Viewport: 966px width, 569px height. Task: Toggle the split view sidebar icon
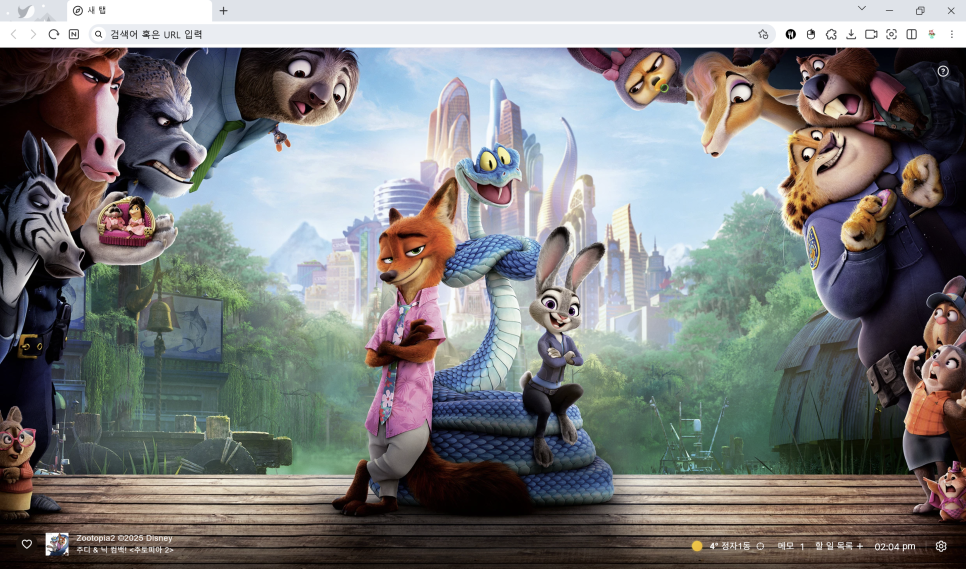pos(911,34)
